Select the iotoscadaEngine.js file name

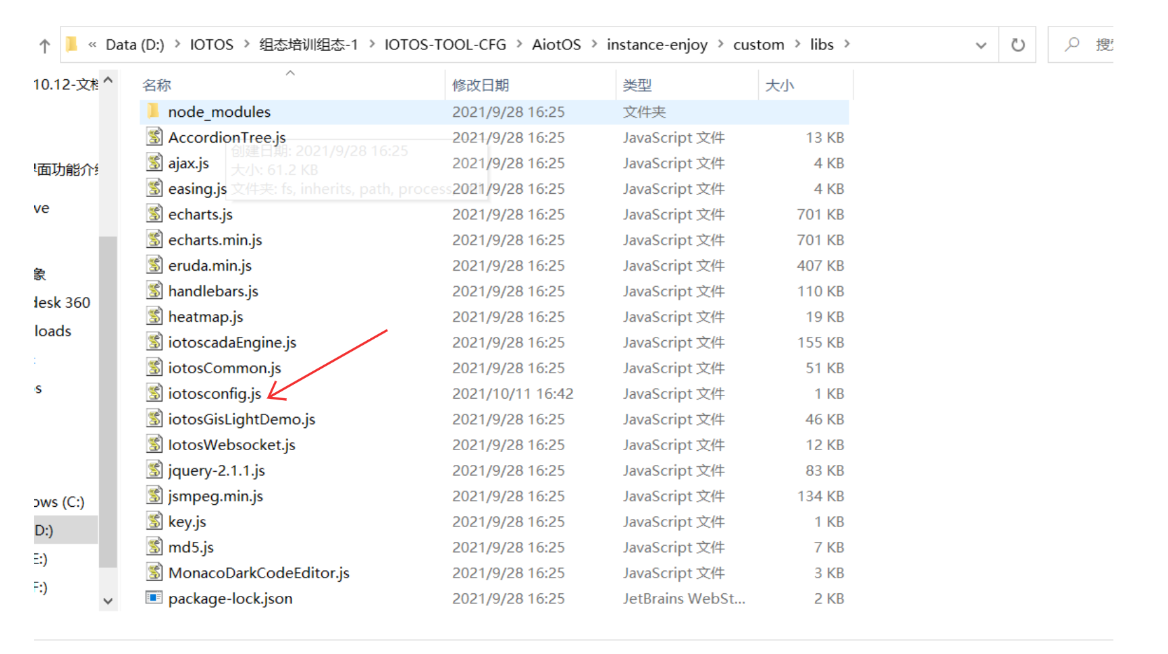(232, 342)
